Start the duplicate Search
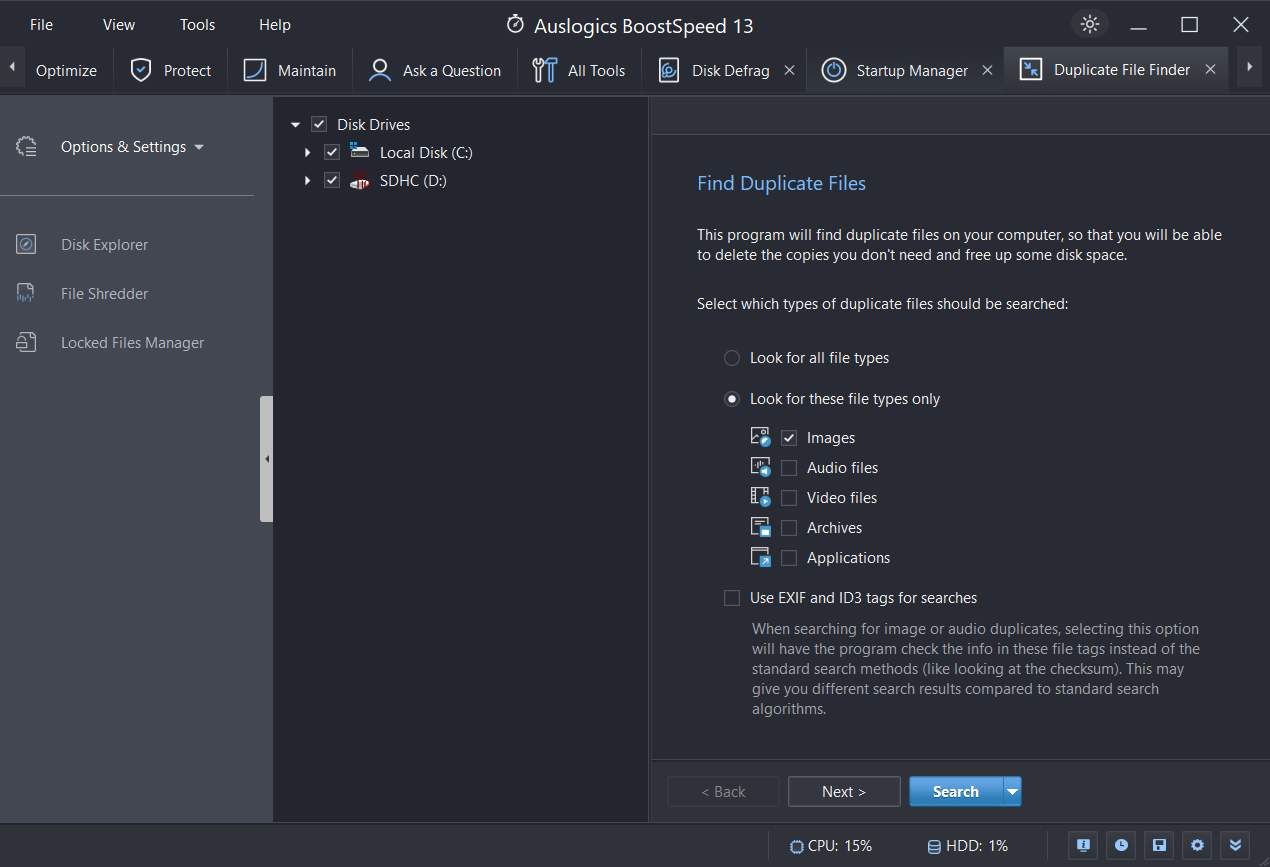The image size is (1270, 867). 955,792
